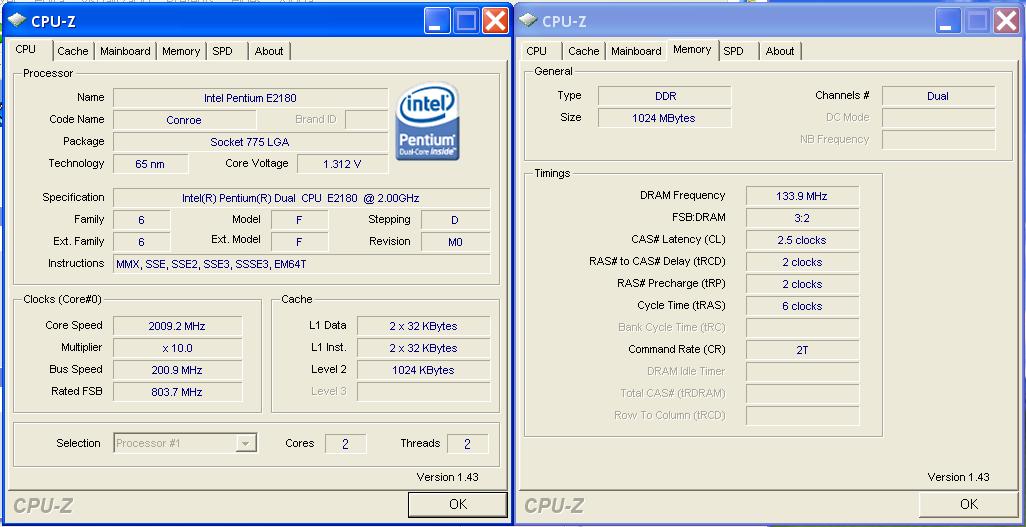Click the Intel Pentium Dual-Core logo
This screenshot has width=1026, height=527.
coord(427,121)
